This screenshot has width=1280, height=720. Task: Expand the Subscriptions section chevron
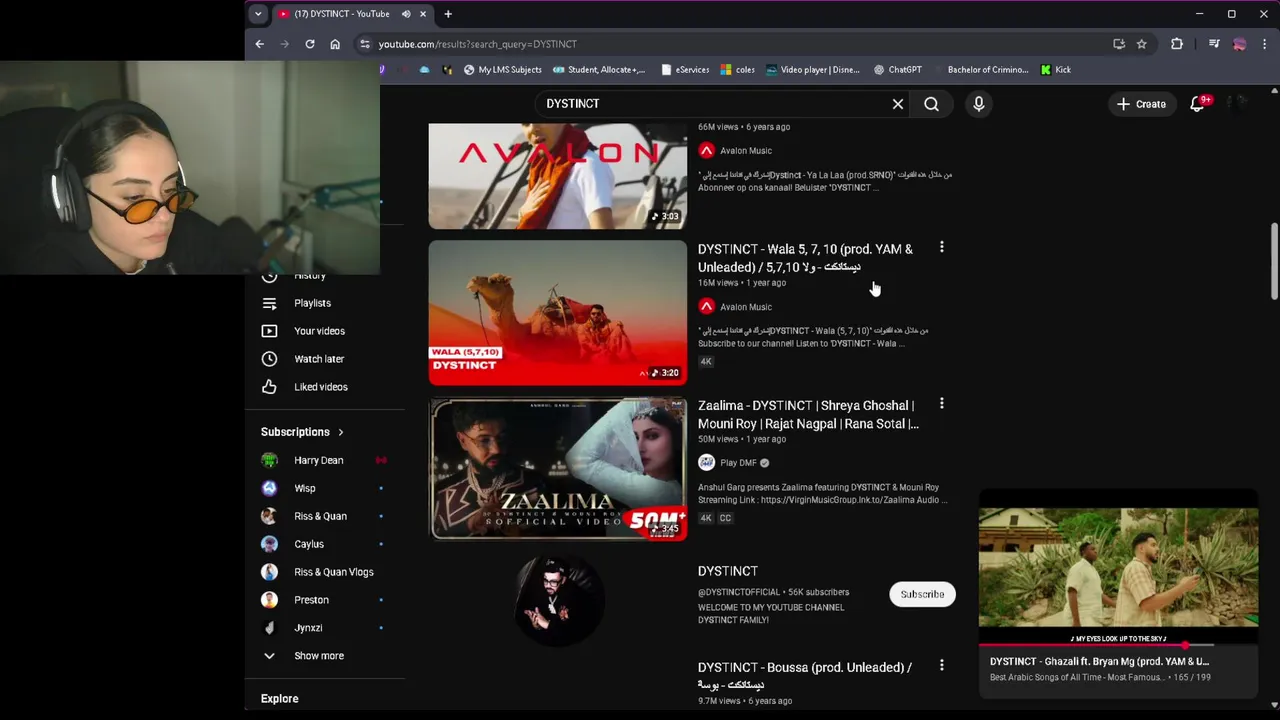341,432
